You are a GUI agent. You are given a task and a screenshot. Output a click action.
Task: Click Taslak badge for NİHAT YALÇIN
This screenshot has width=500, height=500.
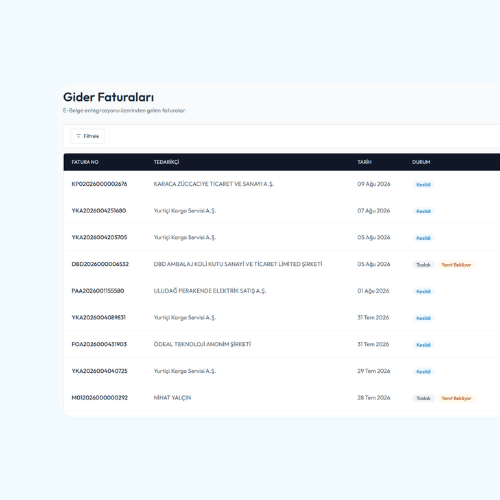click(x=423, y=398)
